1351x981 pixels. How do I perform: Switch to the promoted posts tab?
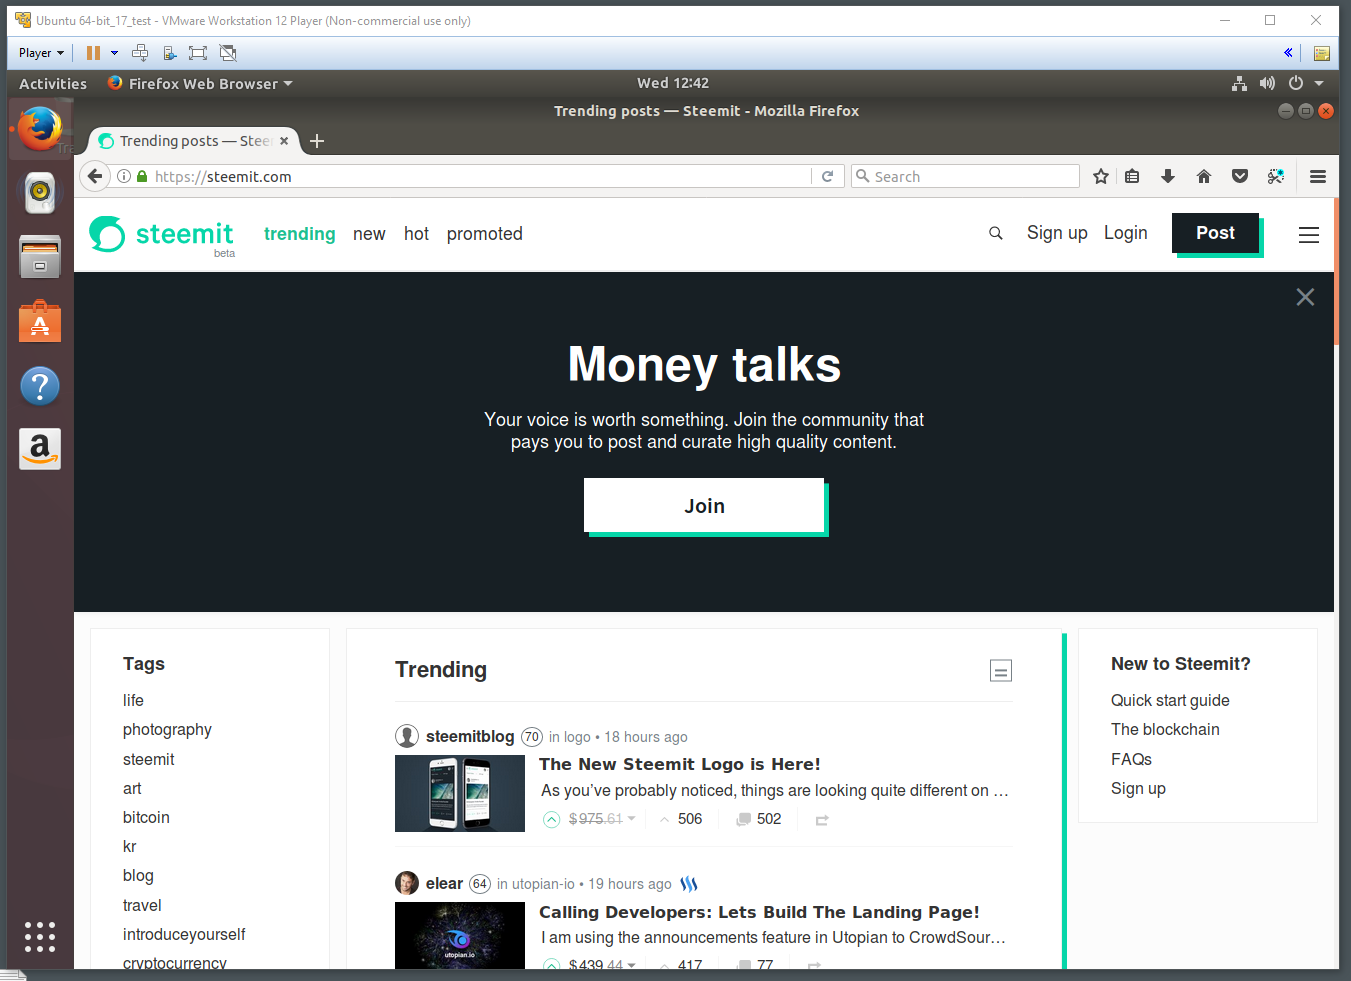[x=485, y=234]
